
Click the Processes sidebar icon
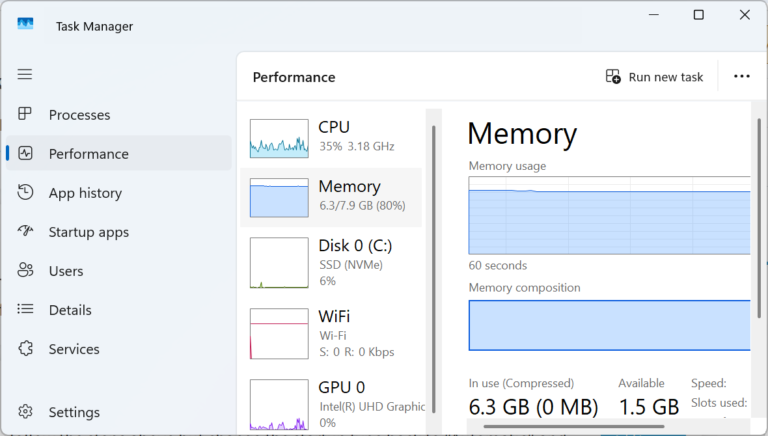coord(25,114)
